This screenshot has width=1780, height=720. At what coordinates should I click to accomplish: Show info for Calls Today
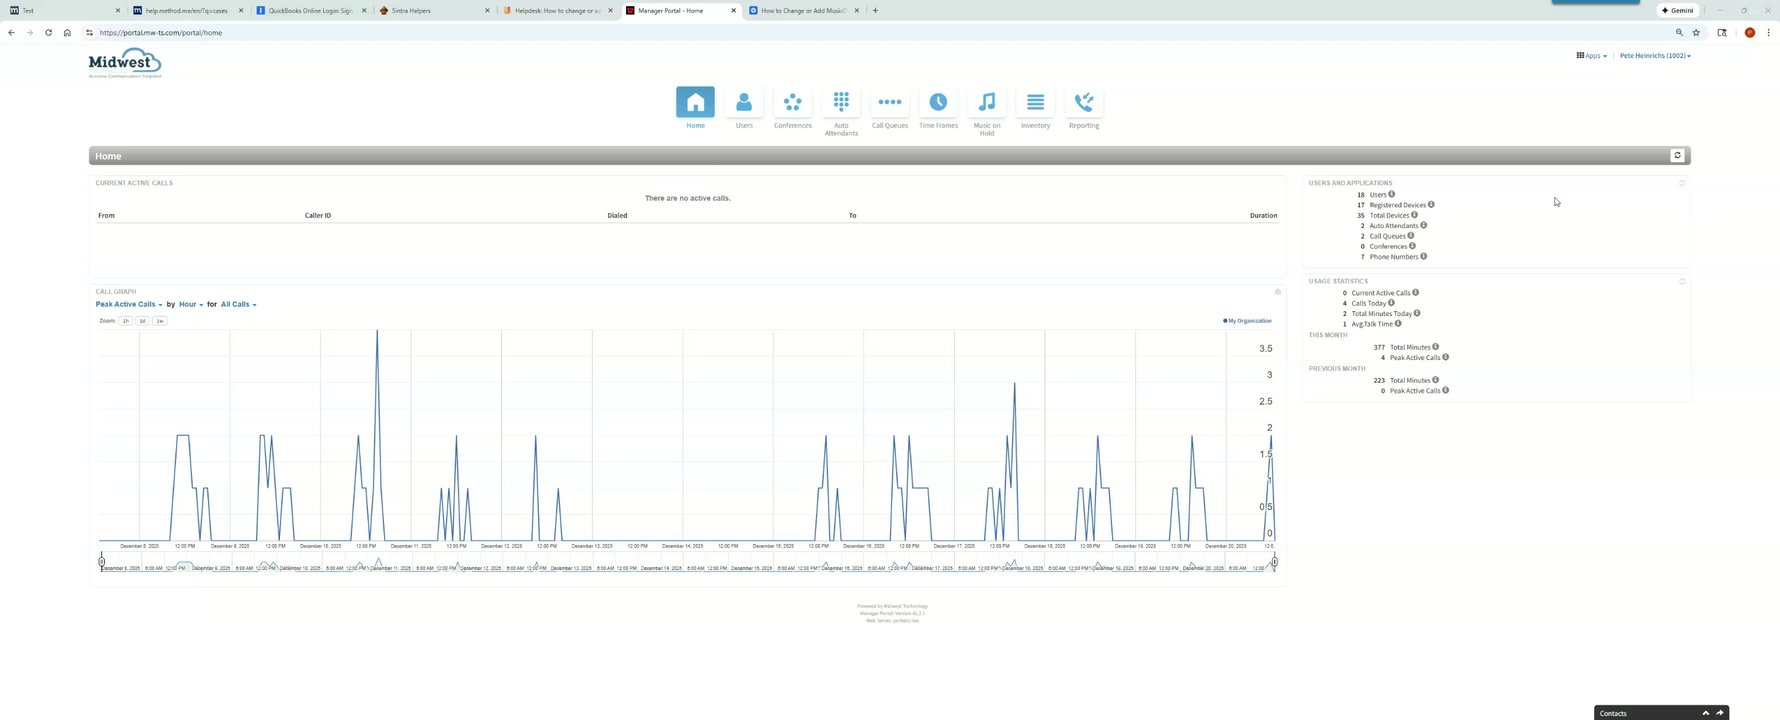click(1391, 303)
